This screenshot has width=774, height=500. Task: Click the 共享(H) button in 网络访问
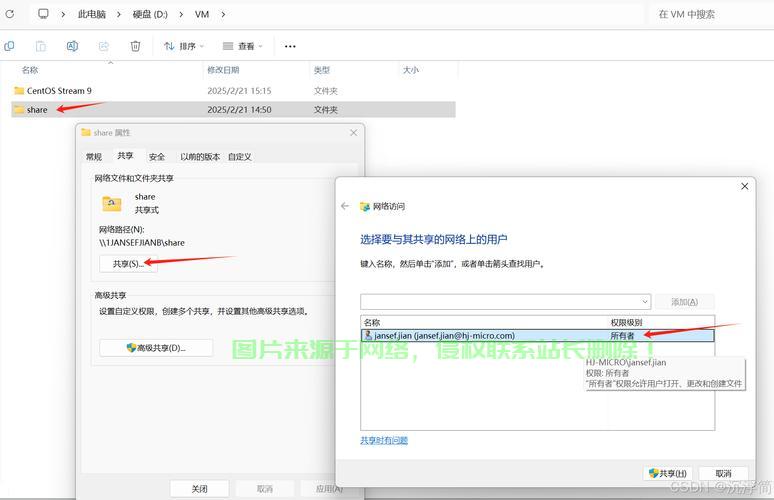[x=668, y=473]
